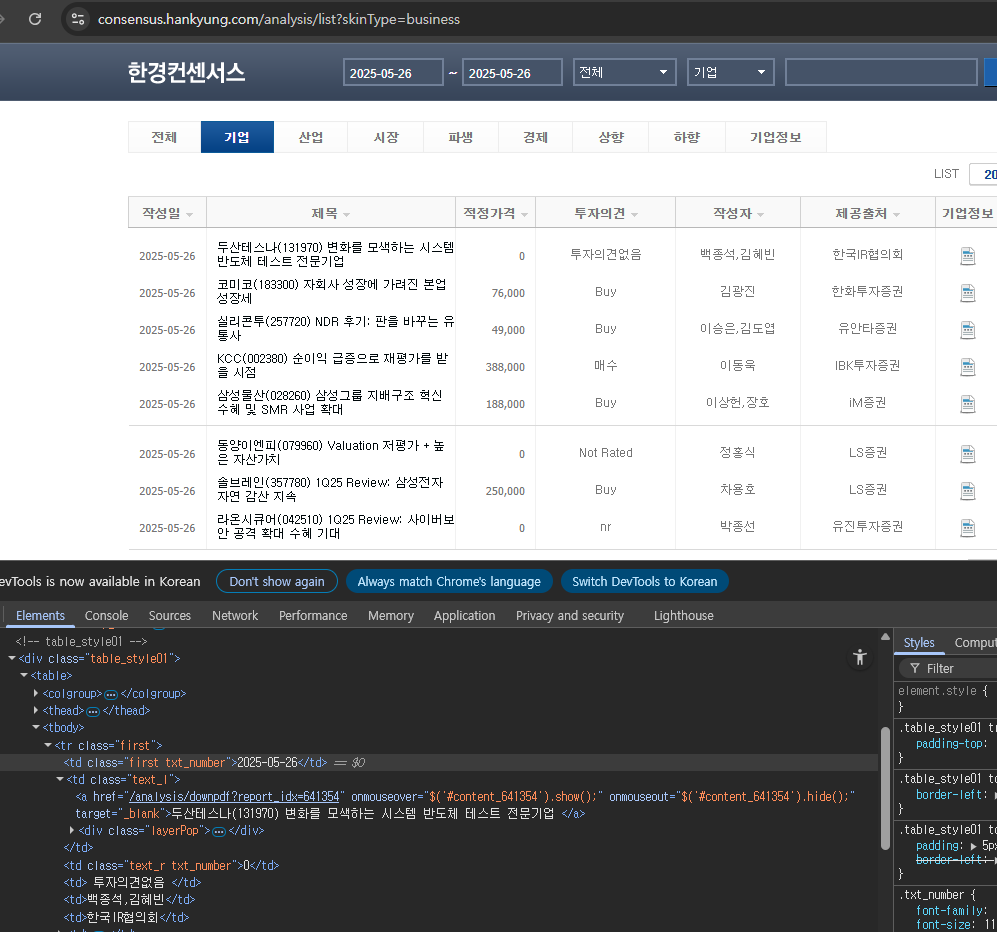Open Privacy and security DevTools tab
Viewport: 997px width, 932px height.
click(570, 615)
